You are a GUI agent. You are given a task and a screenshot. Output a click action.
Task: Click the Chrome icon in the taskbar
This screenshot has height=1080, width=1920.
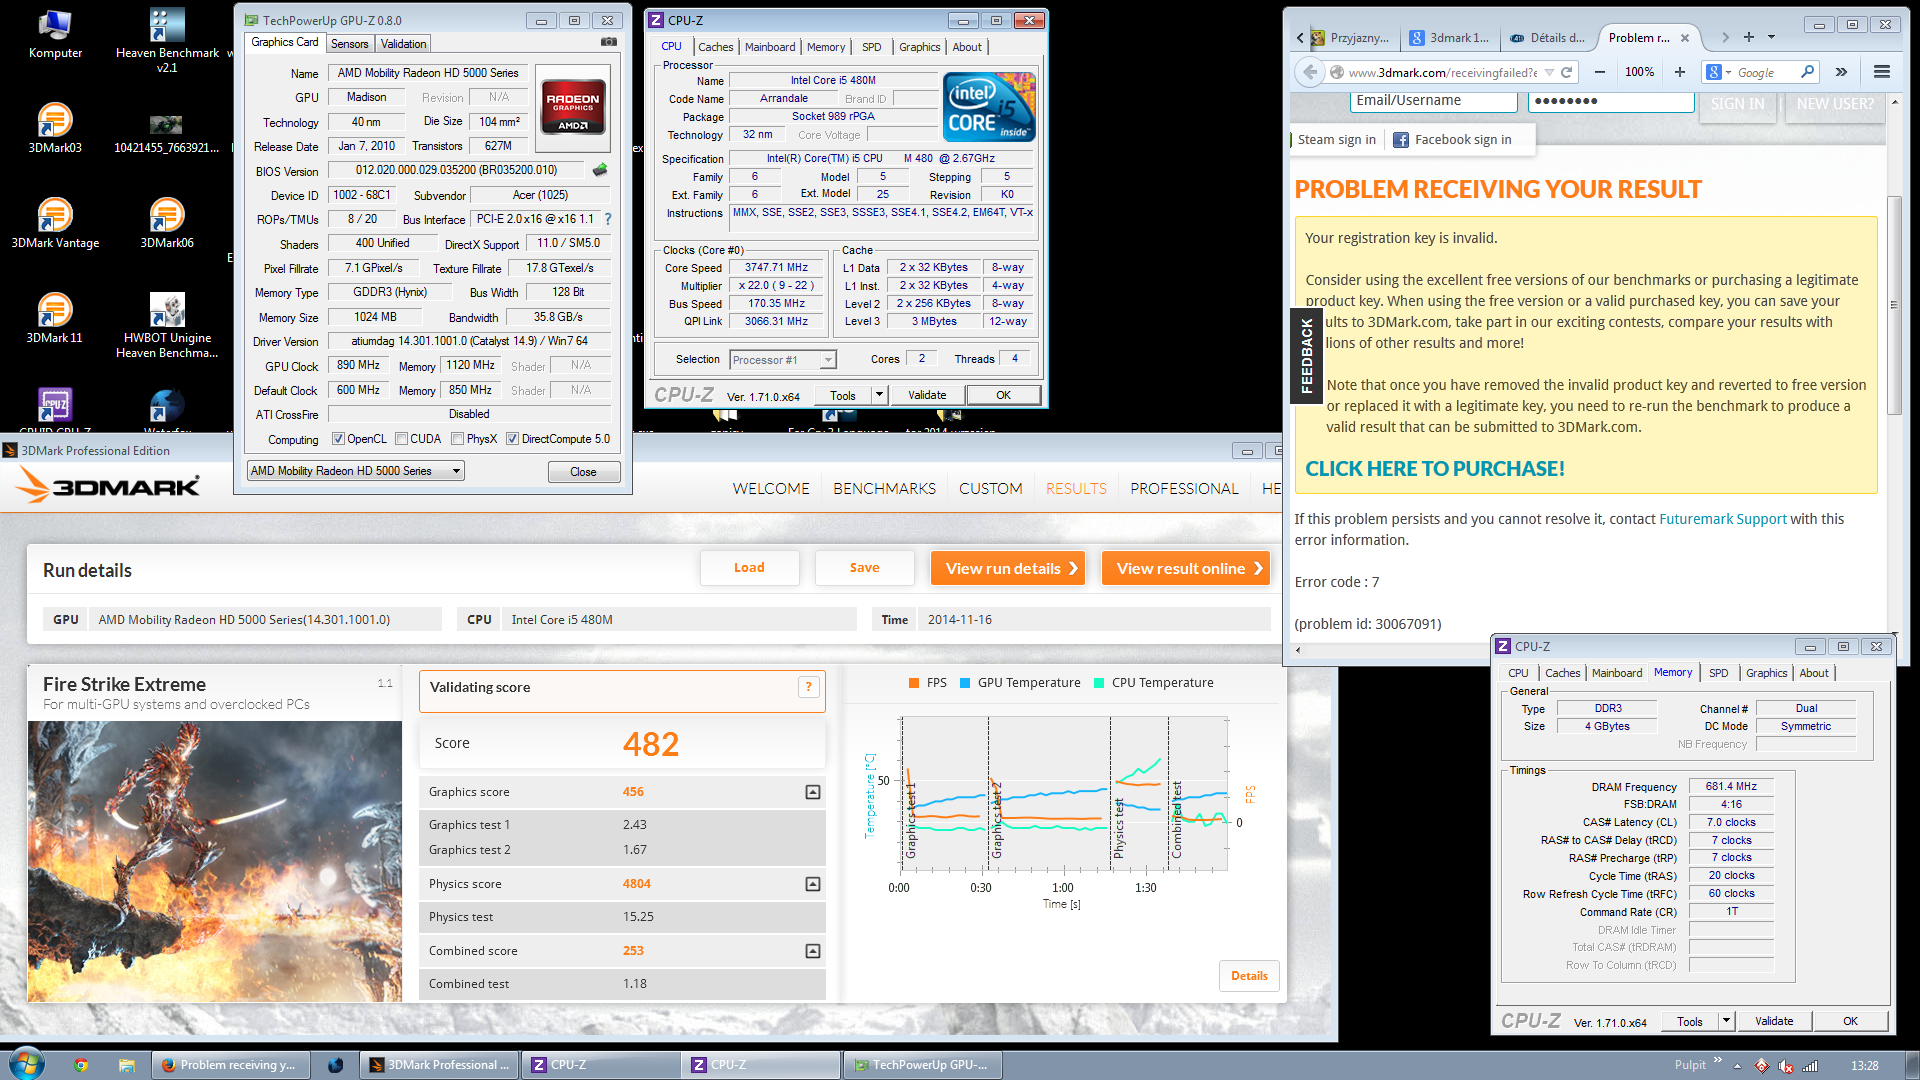tap(81, 1065)
